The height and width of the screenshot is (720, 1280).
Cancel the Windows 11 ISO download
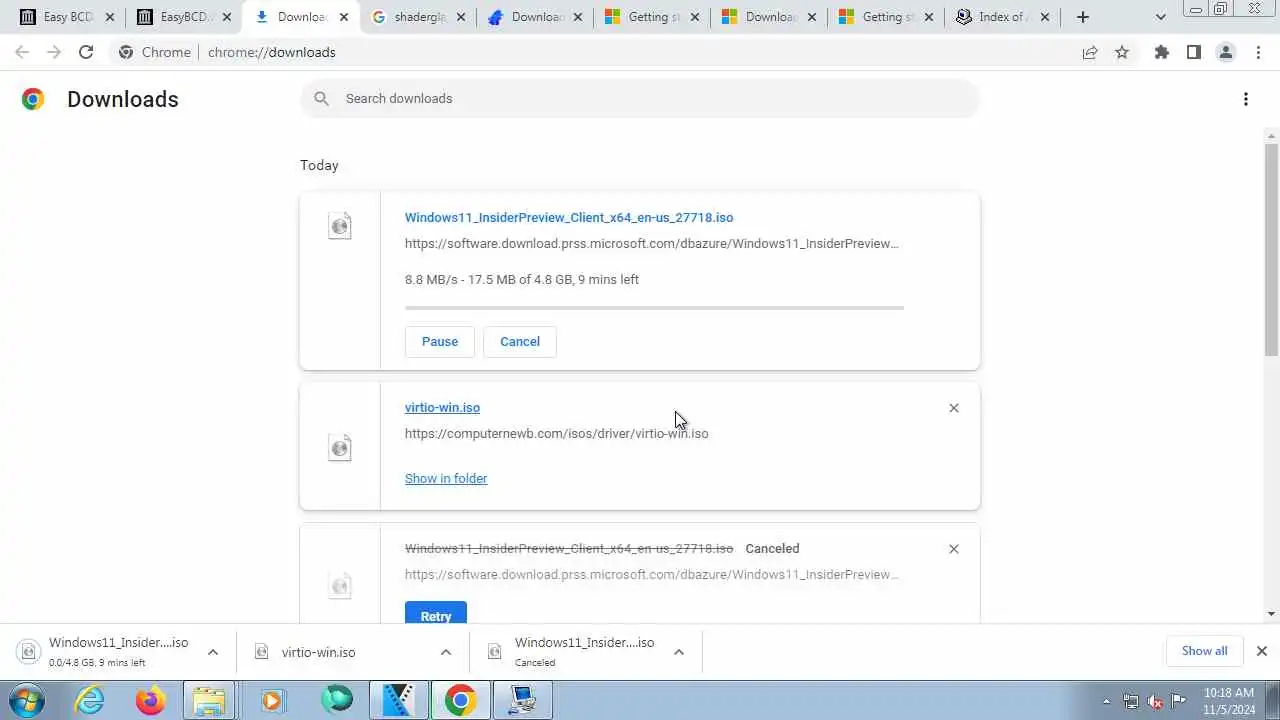click(520, 341)
